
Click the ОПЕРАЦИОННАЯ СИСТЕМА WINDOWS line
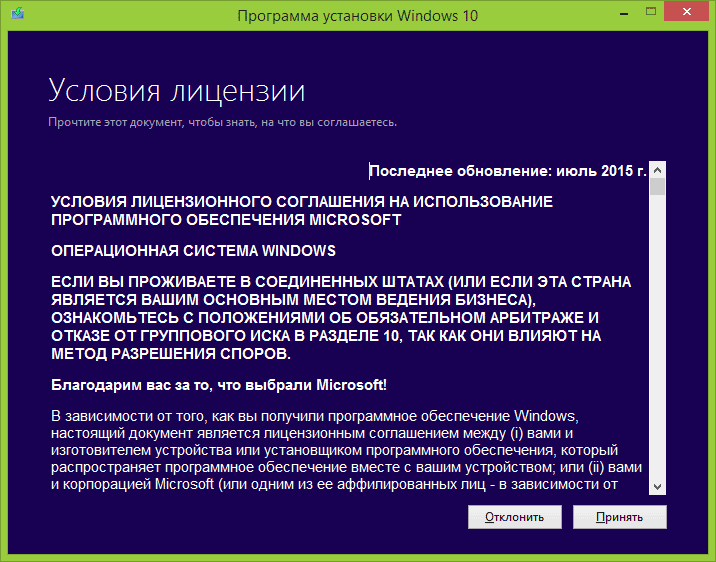point(193,250)
